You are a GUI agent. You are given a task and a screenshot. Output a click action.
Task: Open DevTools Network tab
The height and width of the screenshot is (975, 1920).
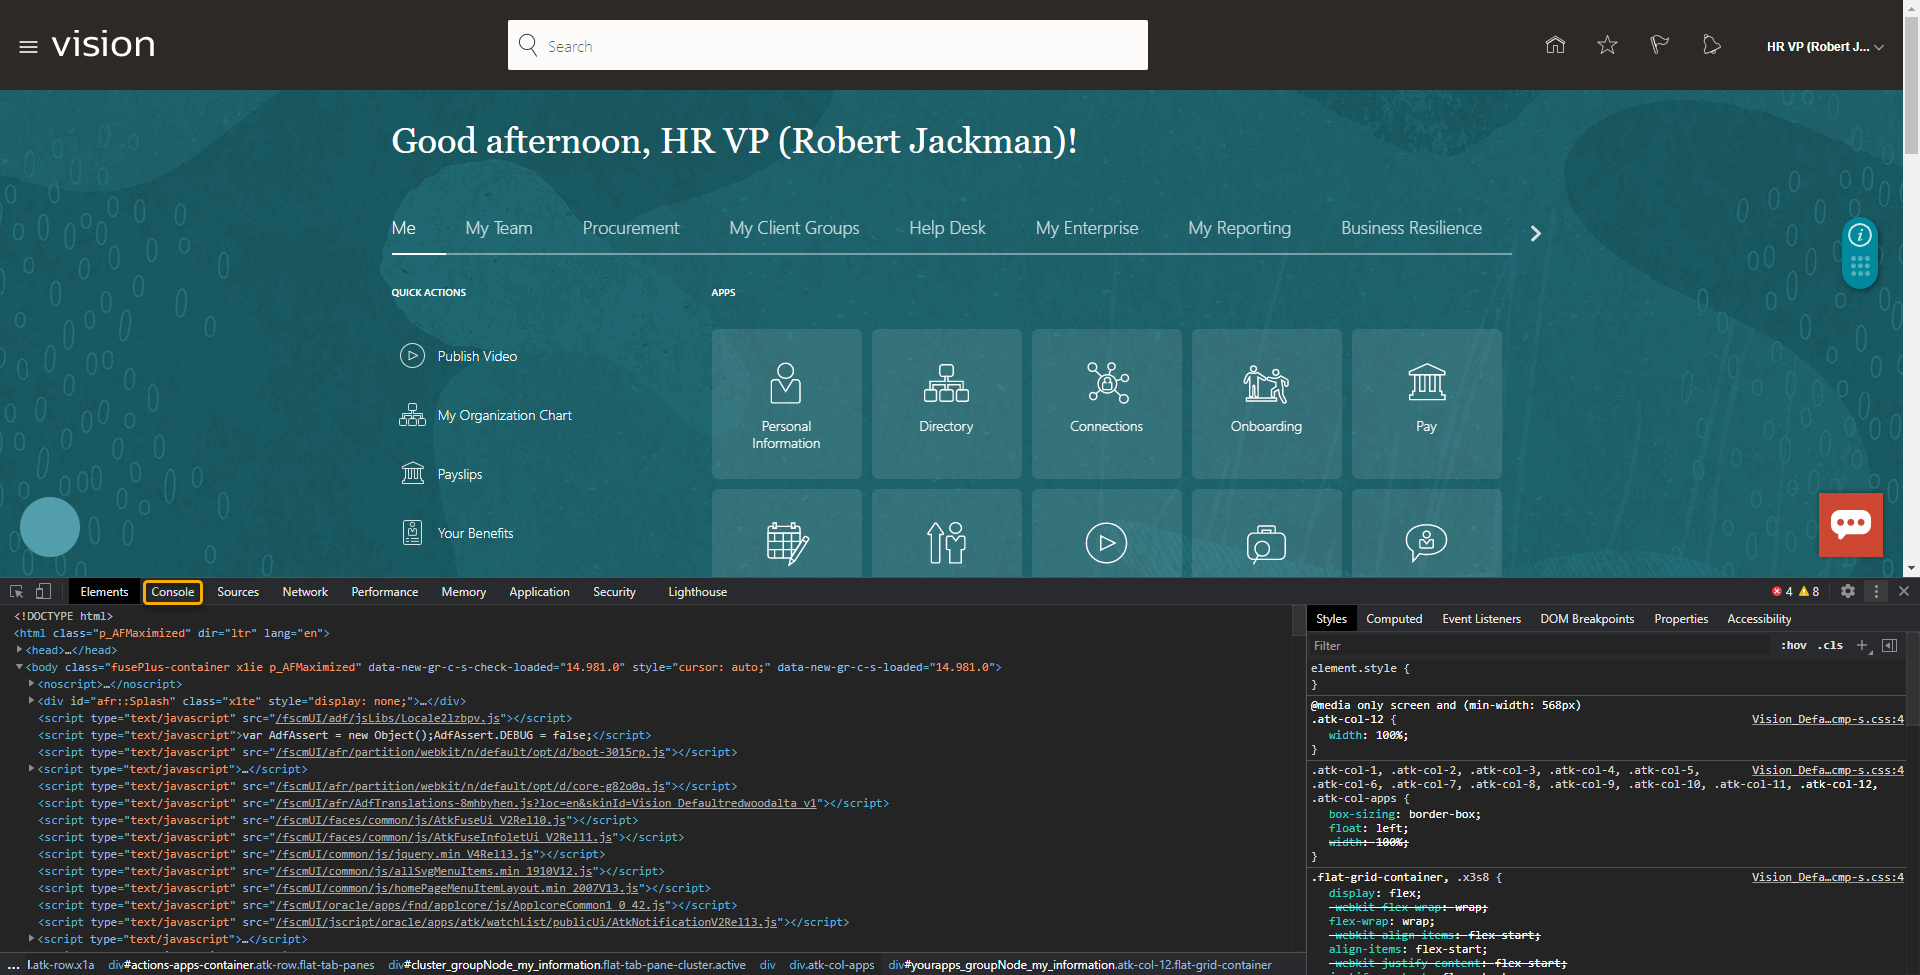click(x=305, y=592)
